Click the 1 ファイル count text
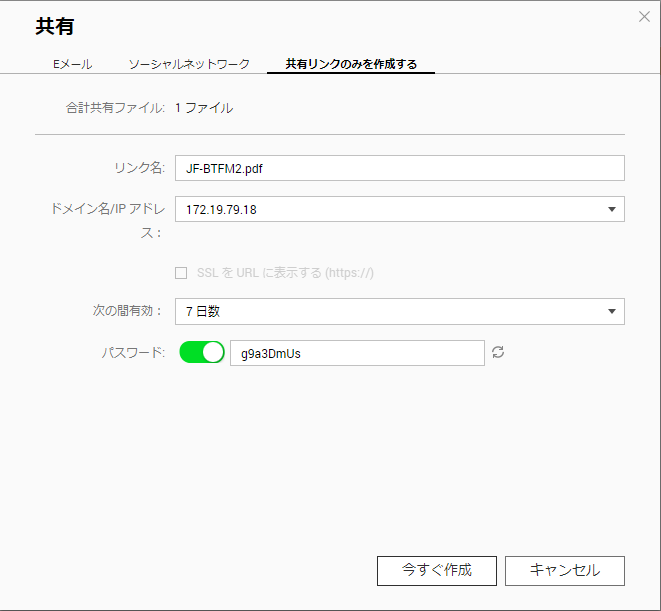661x611 pixels. pyautogui.click(x=204, y=108)
